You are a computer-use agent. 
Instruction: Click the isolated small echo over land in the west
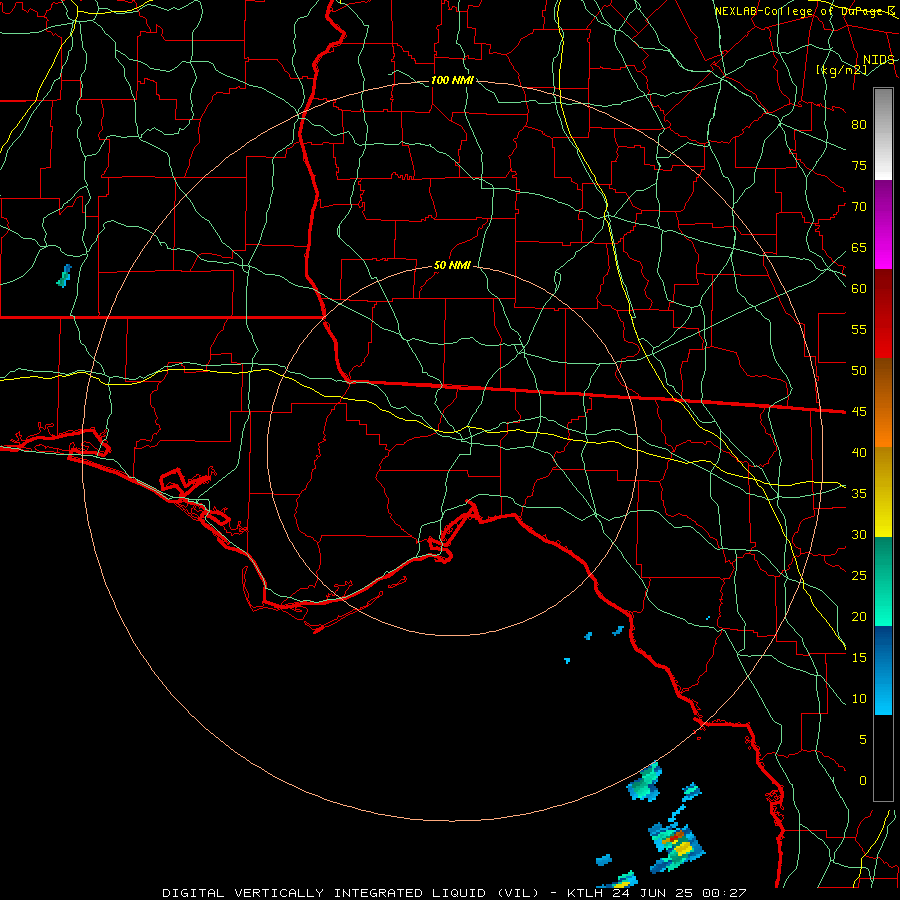tap(64, 276)
